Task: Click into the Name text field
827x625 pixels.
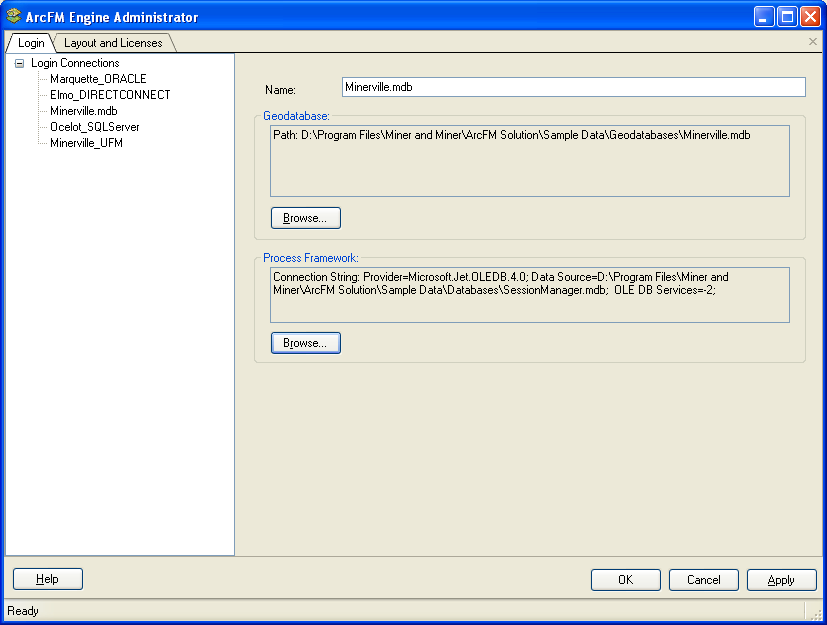Action: pyautogui.click(x=572, y=87)
